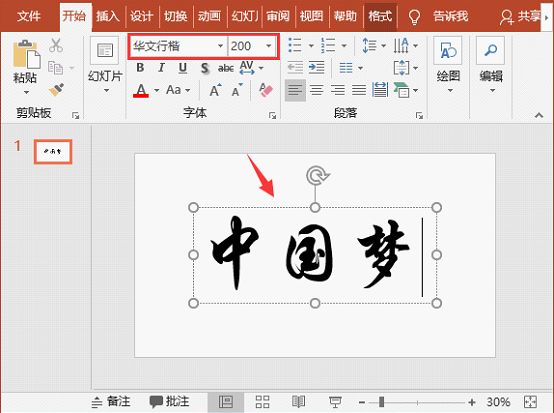Clear all formatting with eraser icon
The image size is (554, 413).
pyautogui.click(x=265, y=90)
